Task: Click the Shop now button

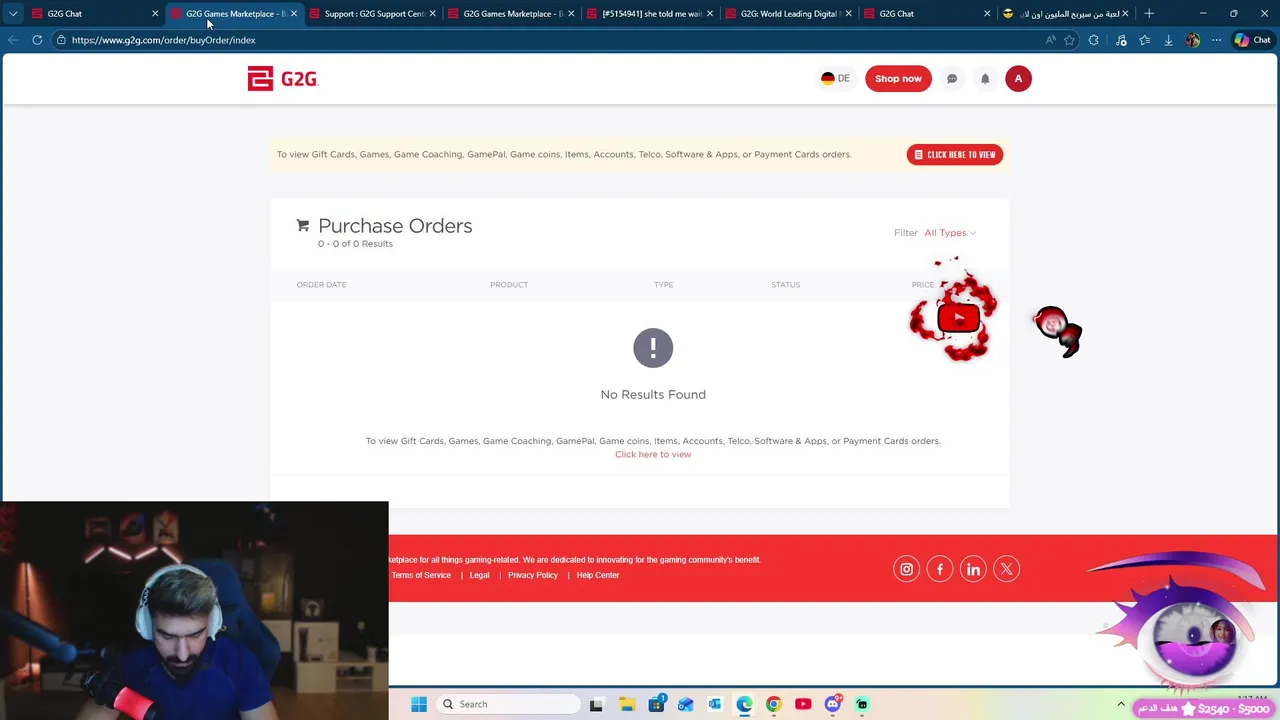Action: pyautogui.click(x=898, y=79)
